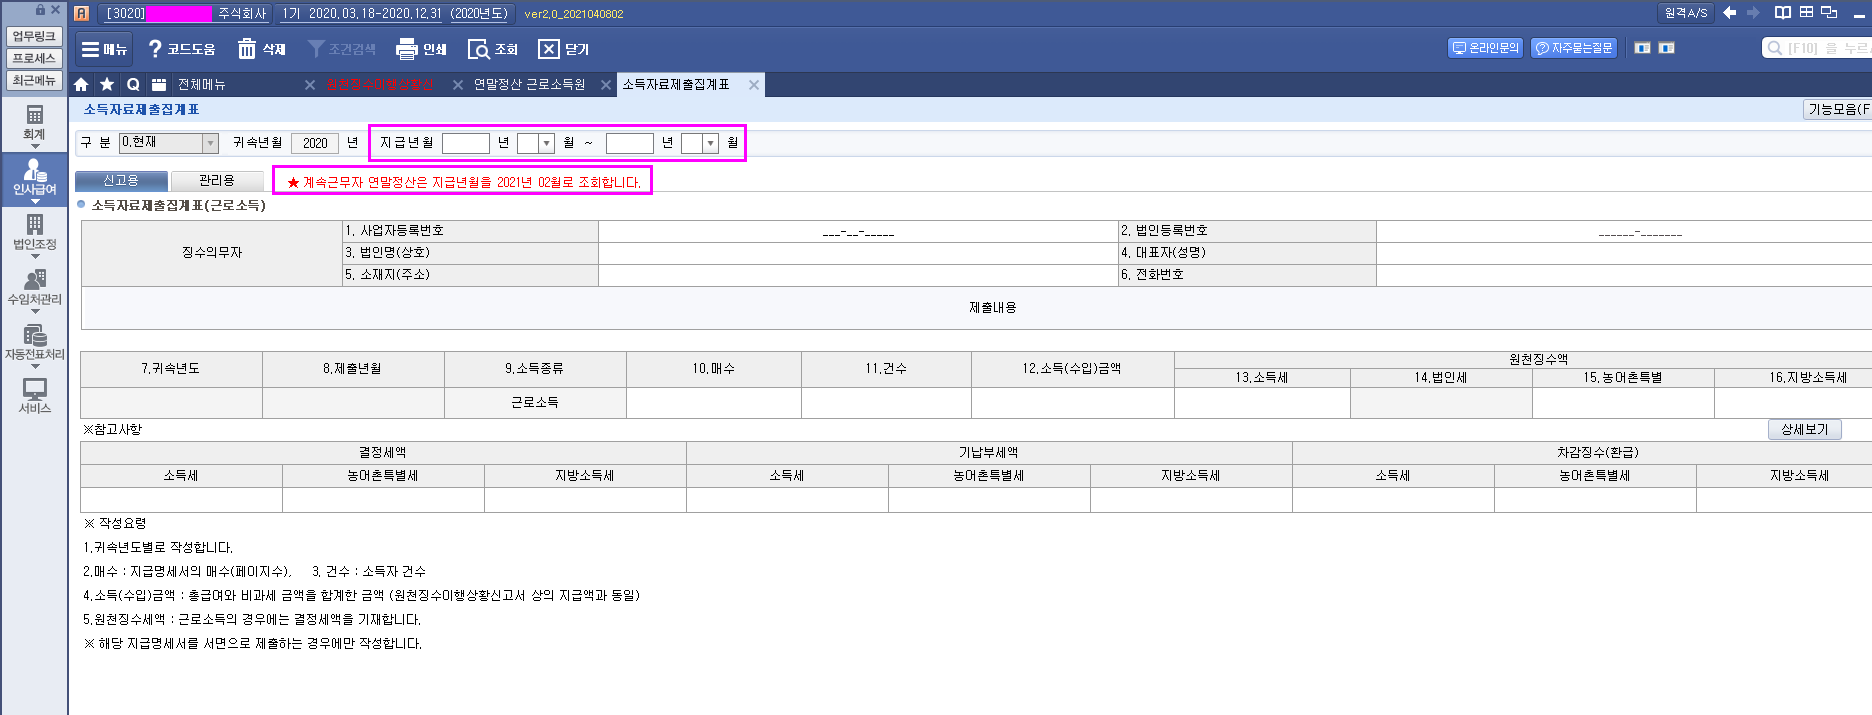Click the 온라인문의 button
This screenshot has height=715, width=1872.
[1485, 48]
